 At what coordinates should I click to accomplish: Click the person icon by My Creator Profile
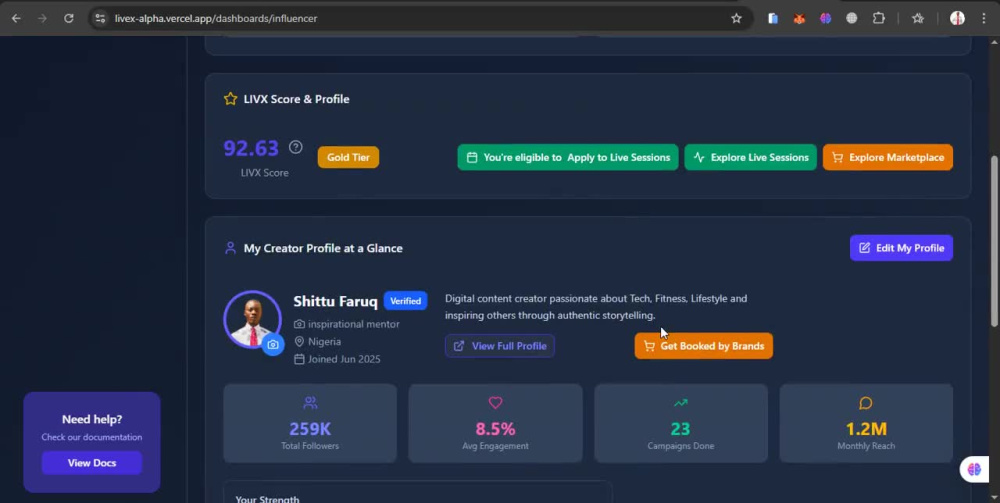click(230, 248)
